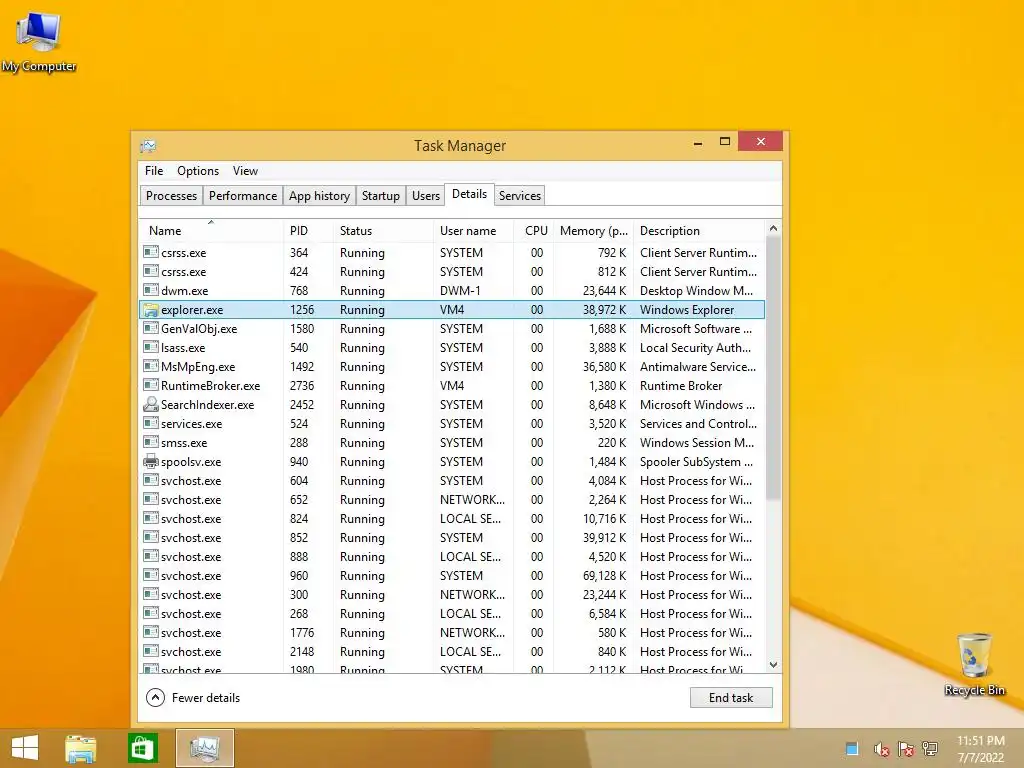
Task: Open the View menu
Action: 245,170
